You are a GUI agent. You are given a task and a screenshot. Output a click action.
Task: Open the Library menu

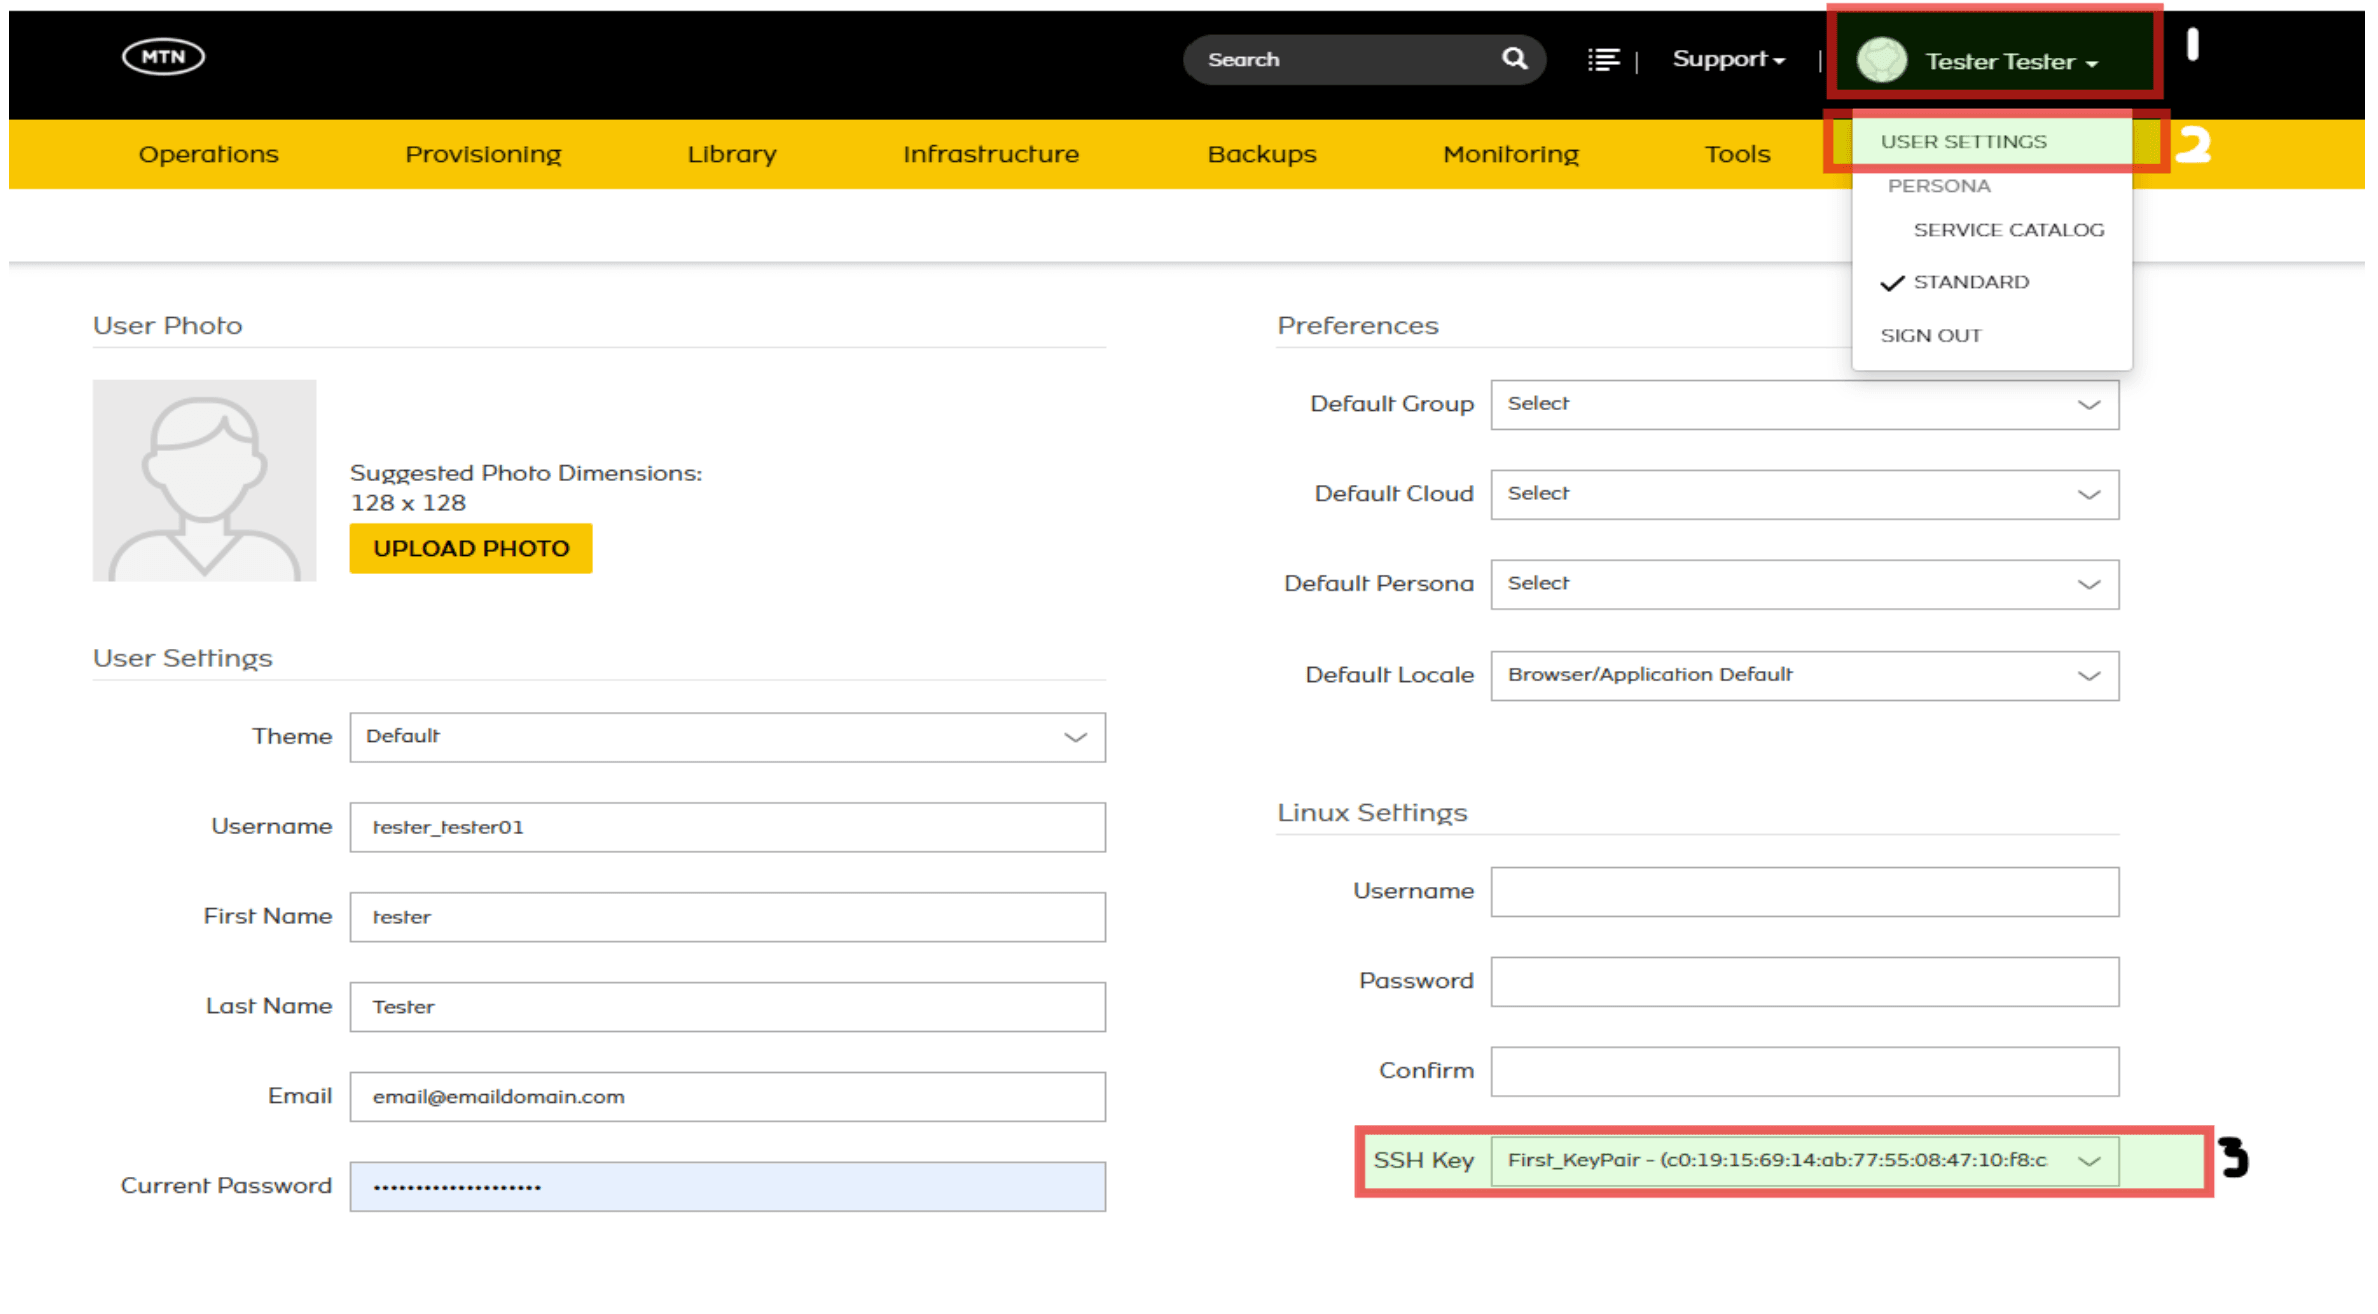[x=732, y=154]
